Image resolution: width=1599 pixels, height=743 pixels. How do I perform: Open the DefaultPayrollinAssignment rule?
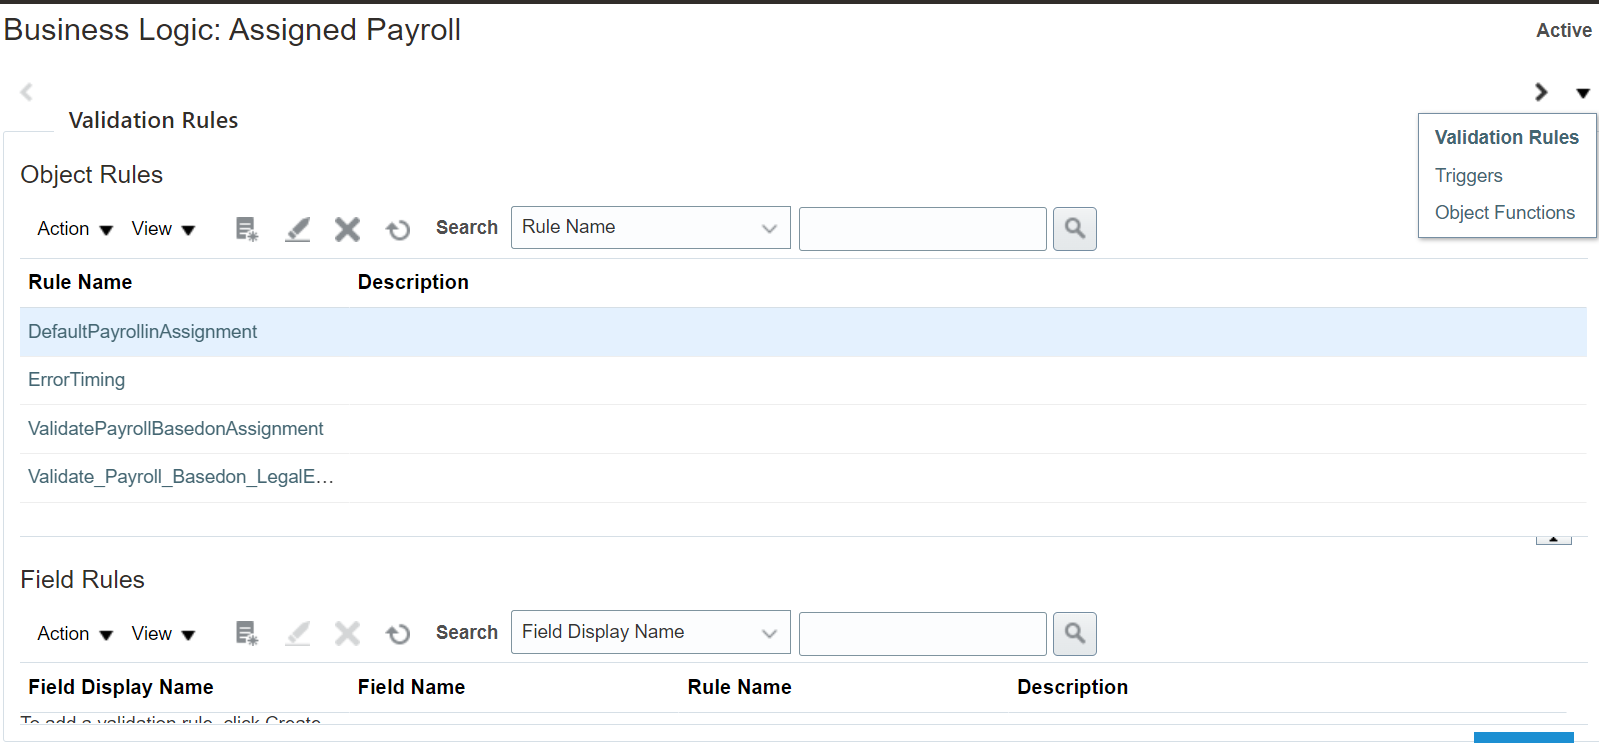142,332
